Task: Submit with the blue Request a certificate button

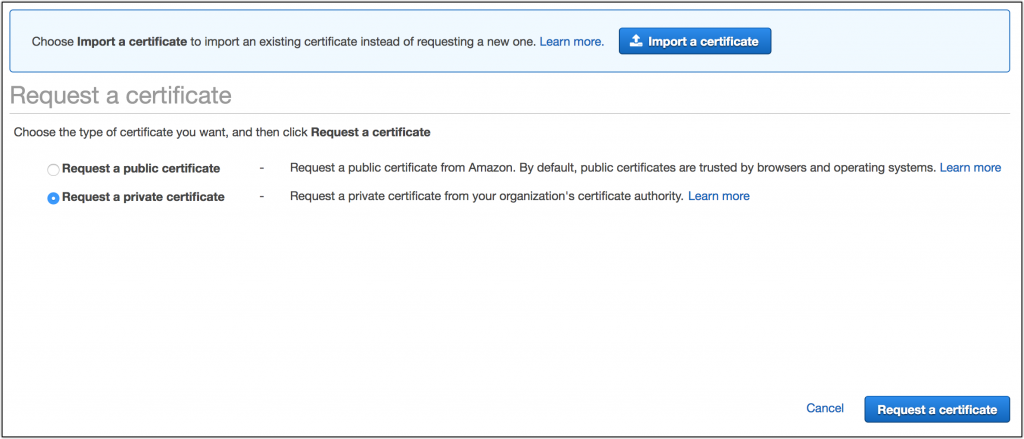Action: pyautogui.click(x=937, y=410)
